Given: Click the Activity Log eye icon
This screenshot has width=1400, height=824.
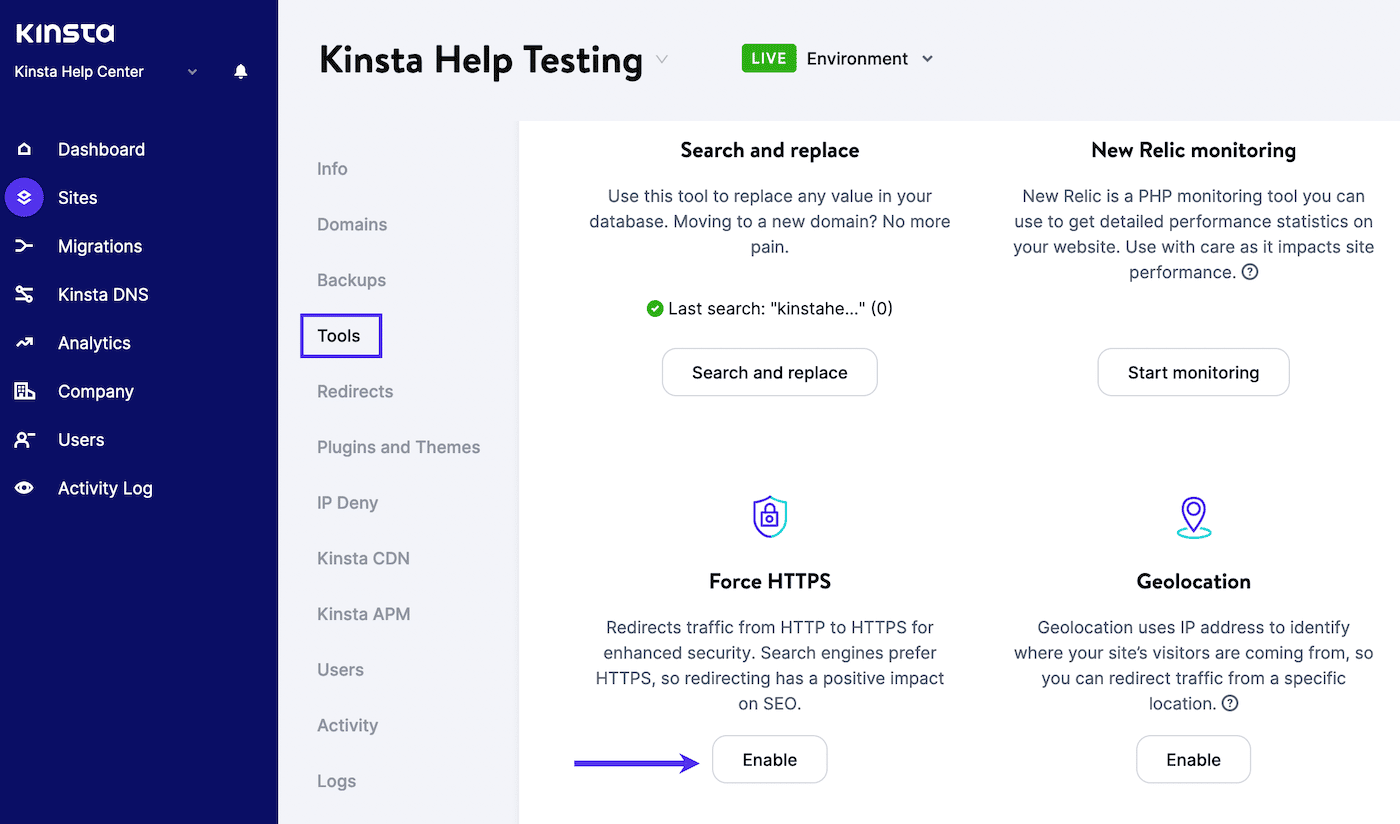Looking at the screenshot, I should [x=24, y=488].
